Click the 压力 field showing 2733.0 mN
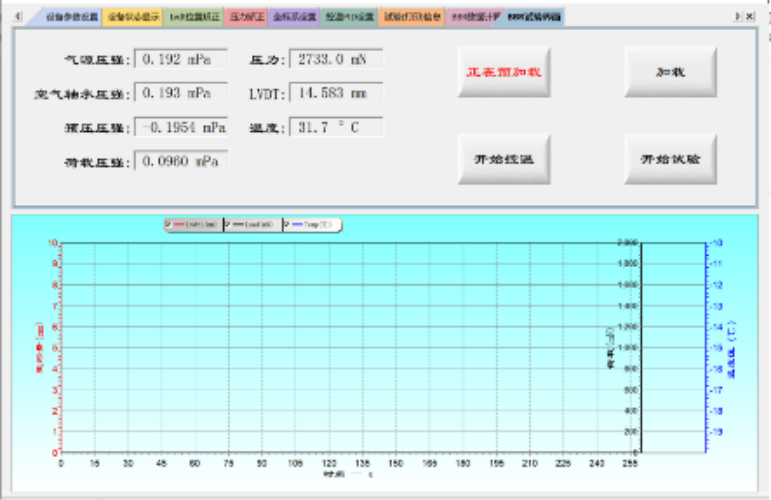This screenshot has height=500, width=771. coord(336,59)
